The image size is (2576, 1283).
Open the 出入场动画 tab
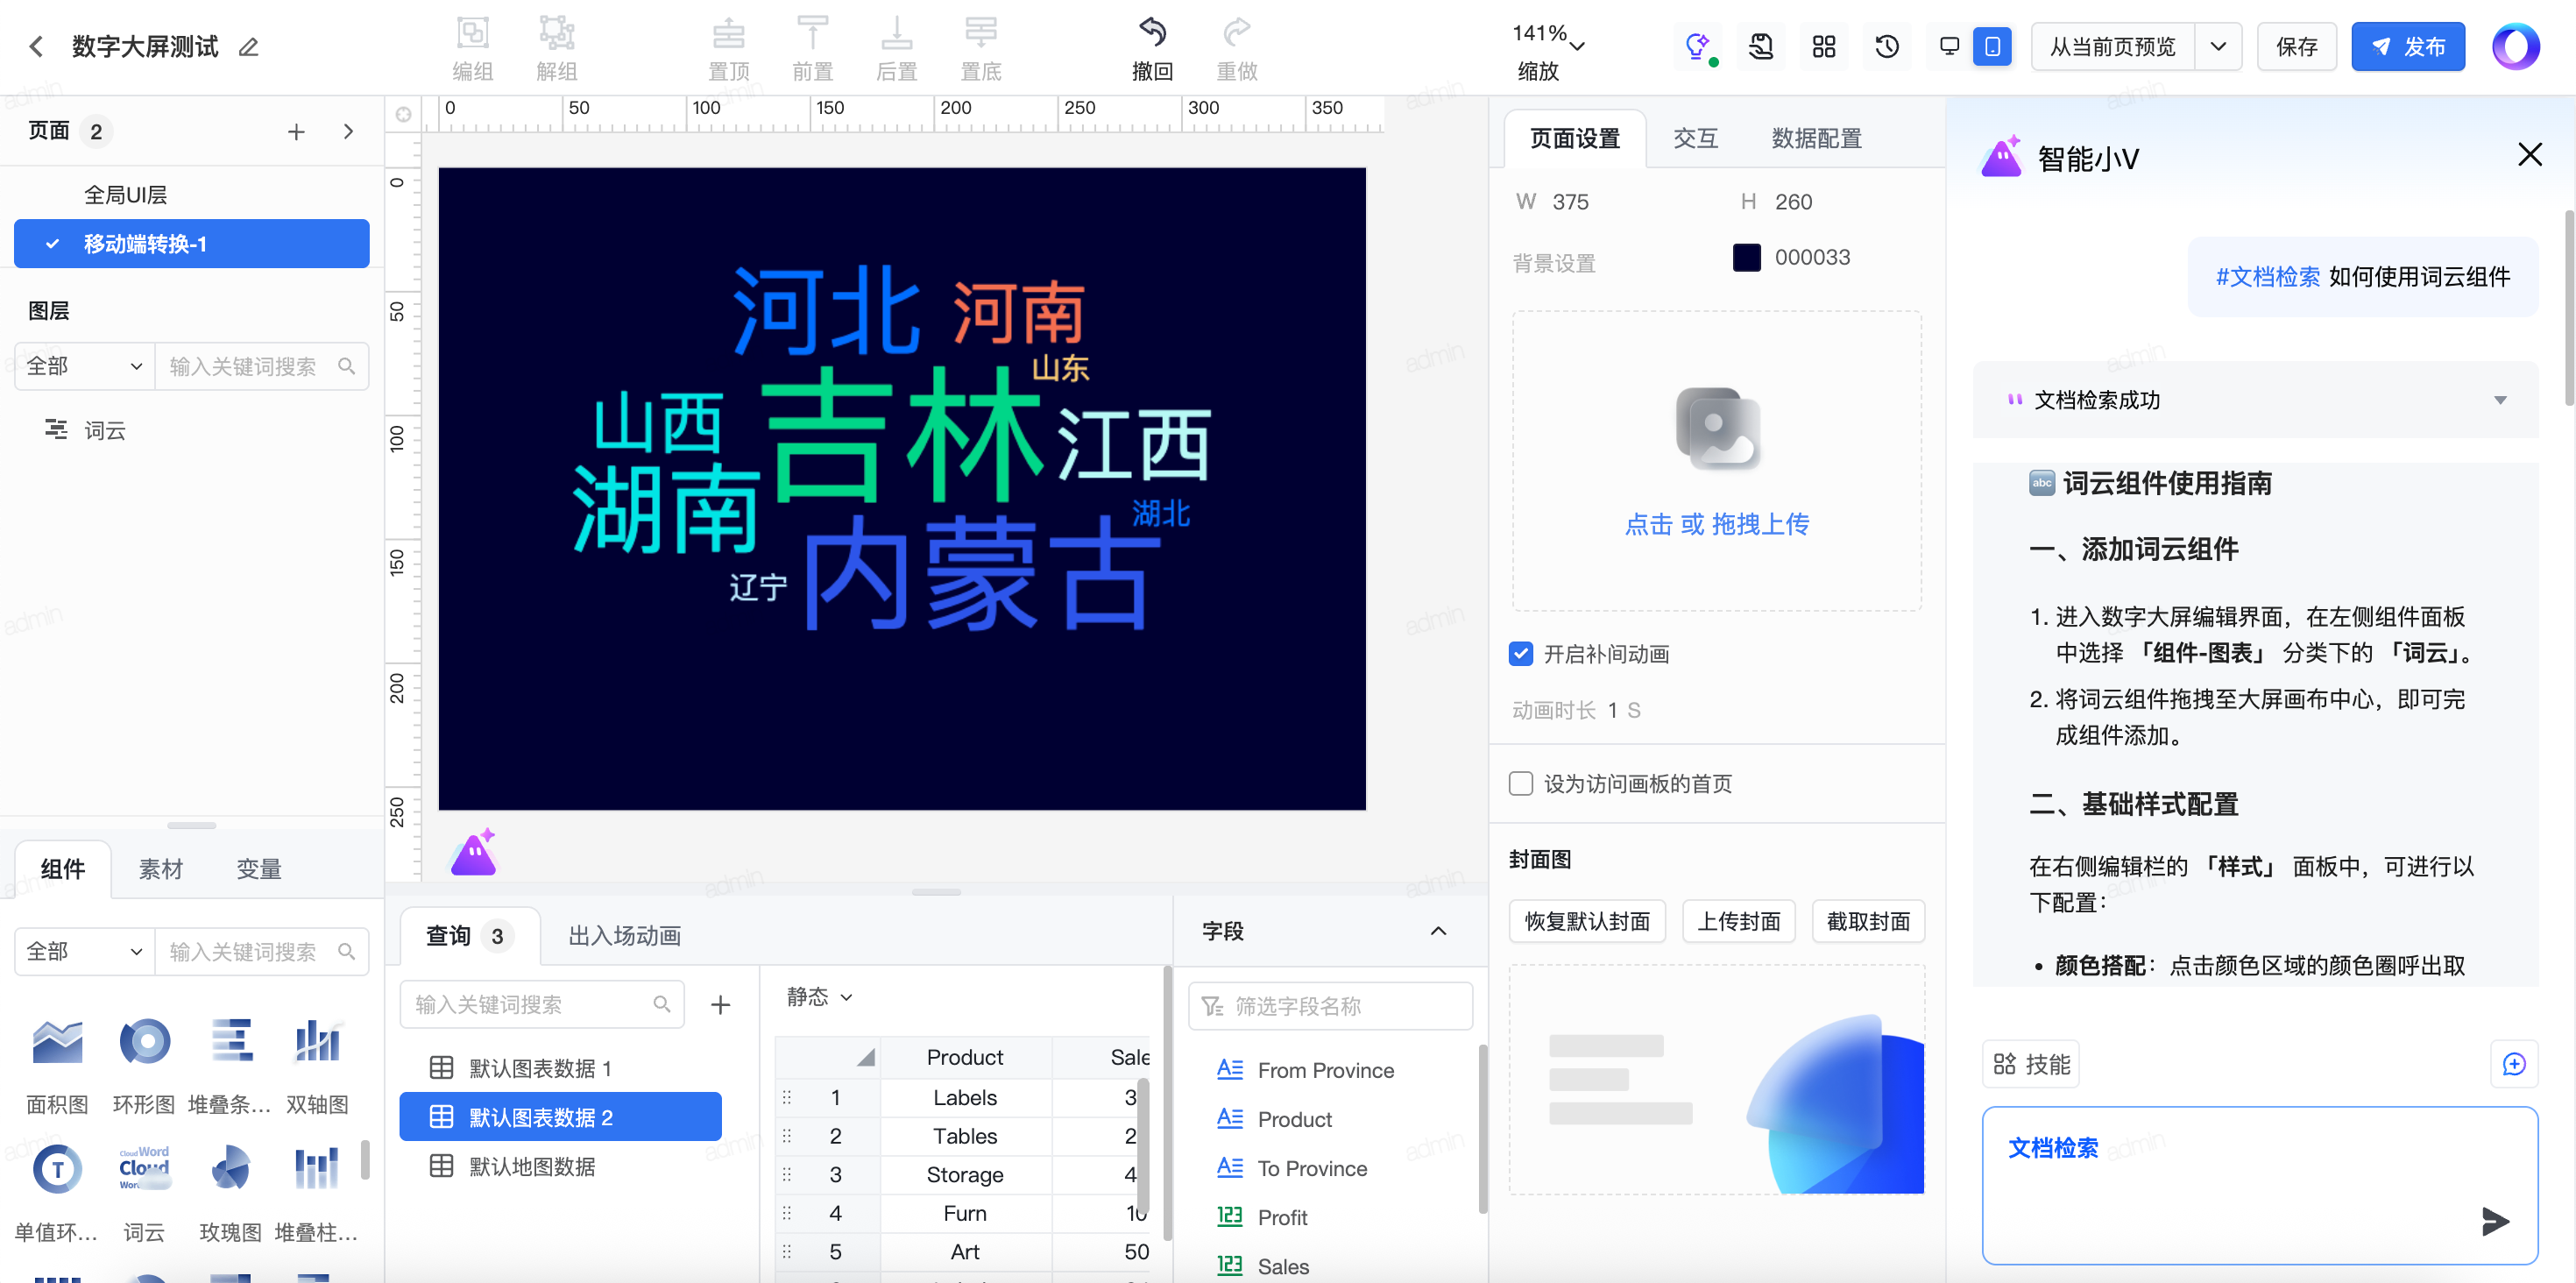point(624,936)
